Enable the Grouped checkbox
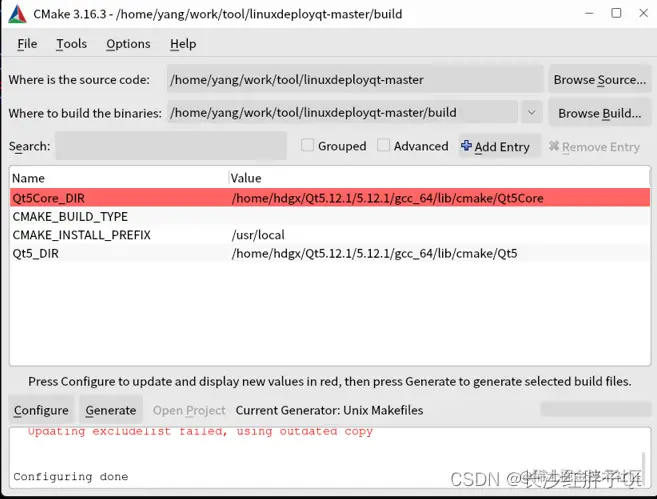 click(307, 145)
